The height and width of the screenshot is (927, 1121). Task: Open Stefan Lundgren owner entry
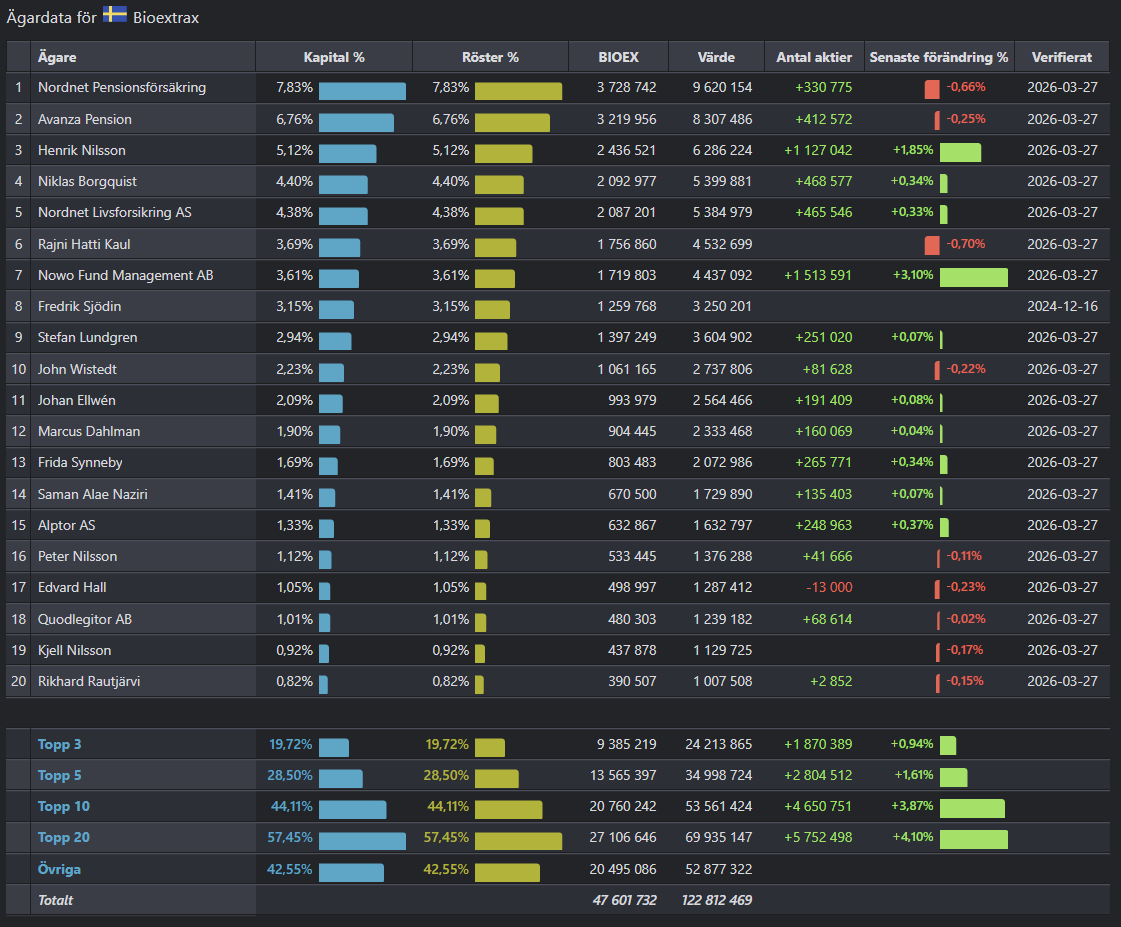(x=87, y=337)
